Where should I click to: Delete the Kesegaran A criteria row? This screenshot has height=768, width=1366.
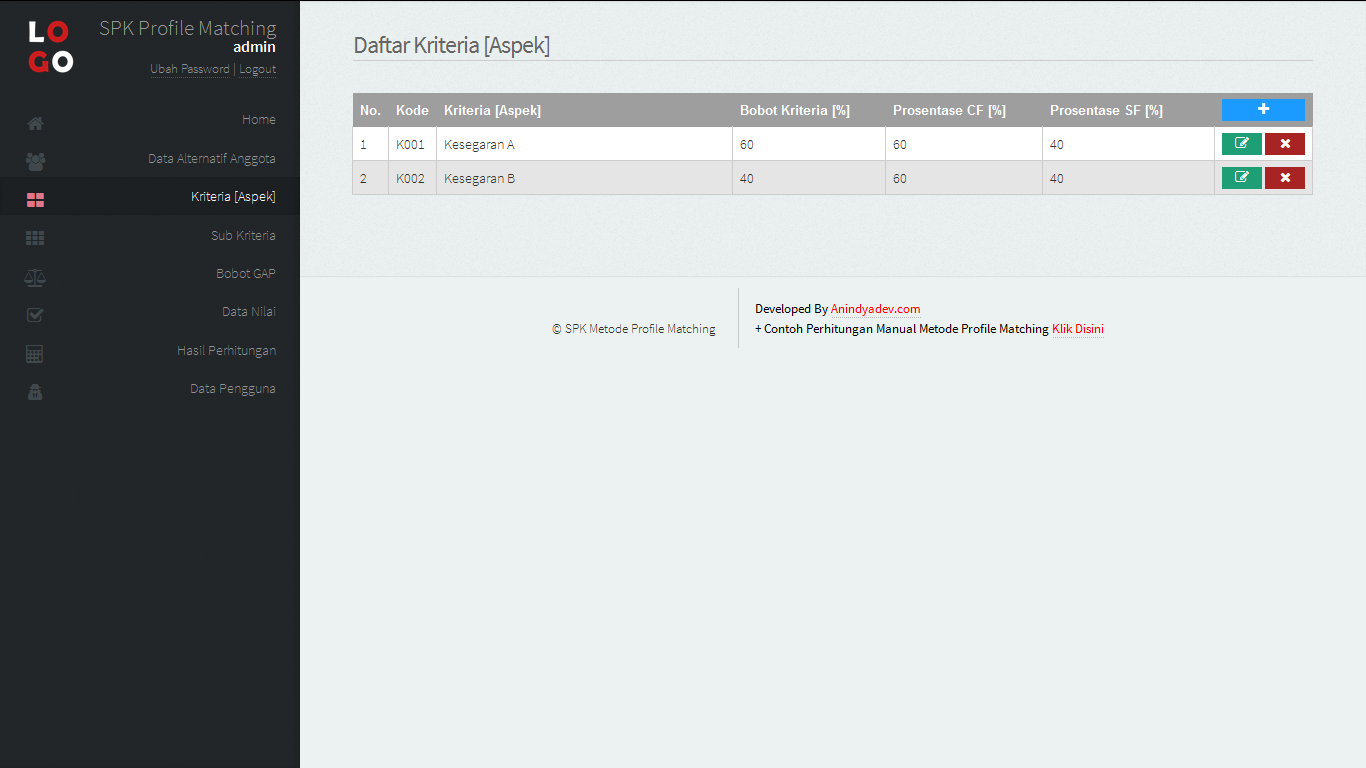1284,144
